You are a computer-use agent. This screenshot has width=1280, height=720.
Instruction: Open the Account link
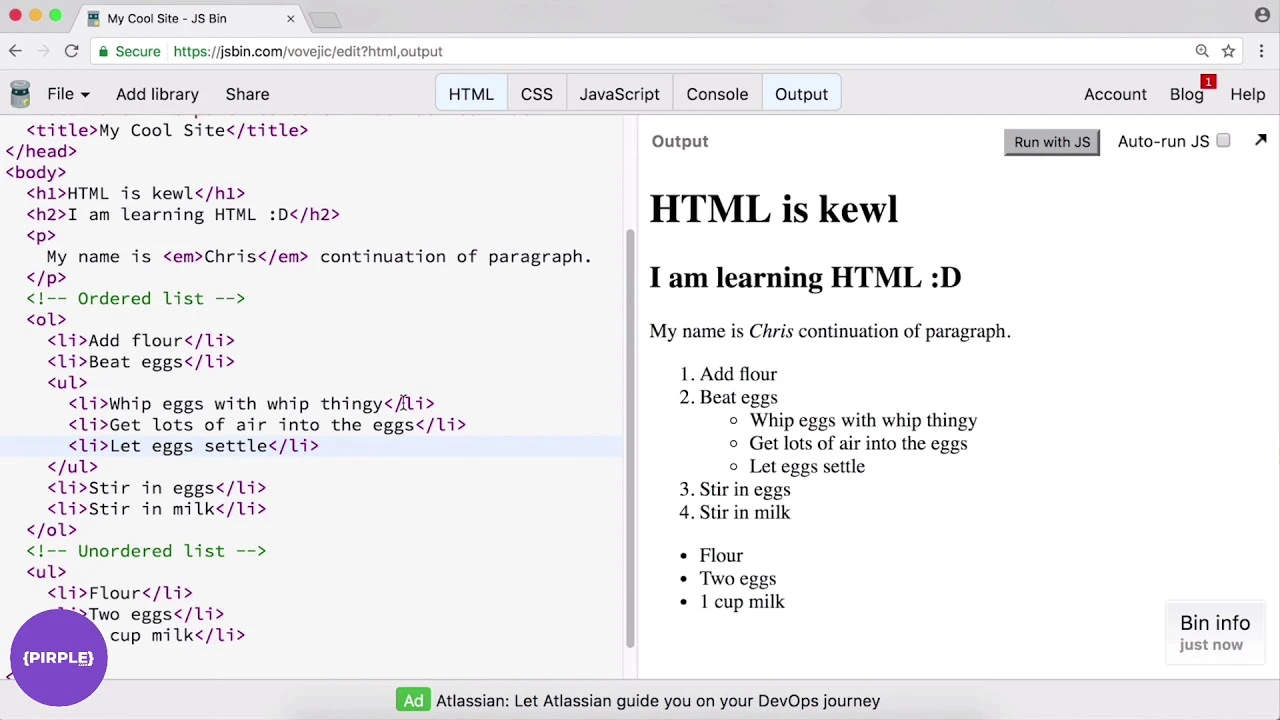[x=1115, y=94]
